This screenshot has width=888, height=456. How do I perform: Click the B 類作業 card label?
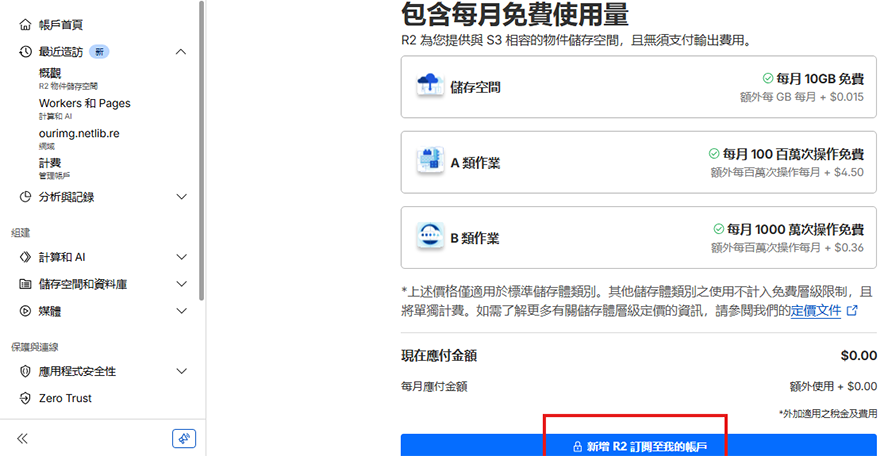pyautogui.click(x=475, y=238)
